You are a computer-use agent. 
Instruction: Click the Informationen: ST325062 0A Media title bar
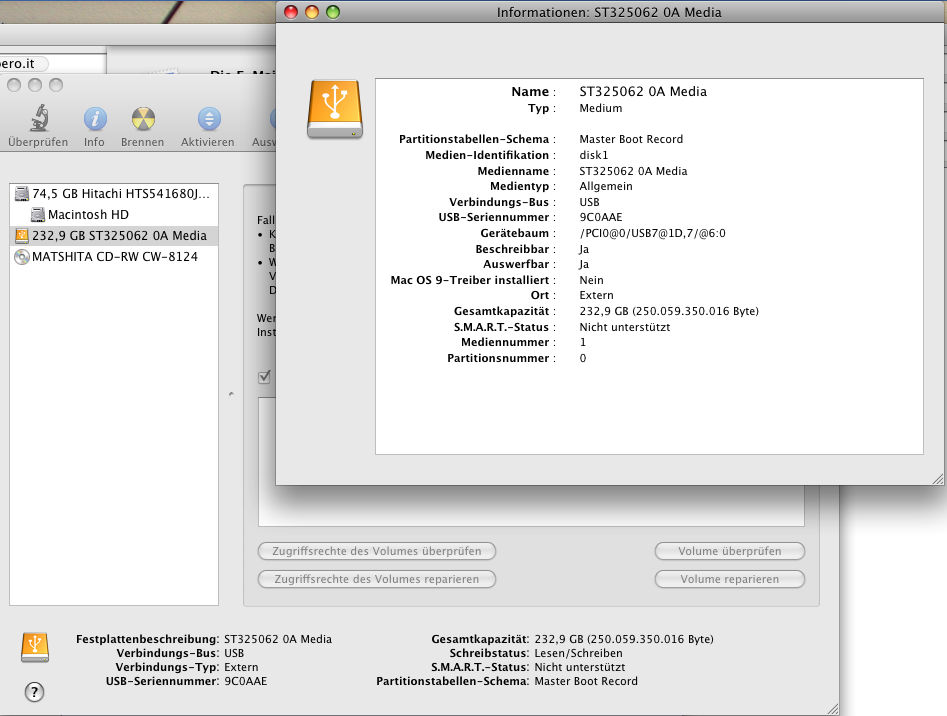pyautogui.click(x=609, y=12)
